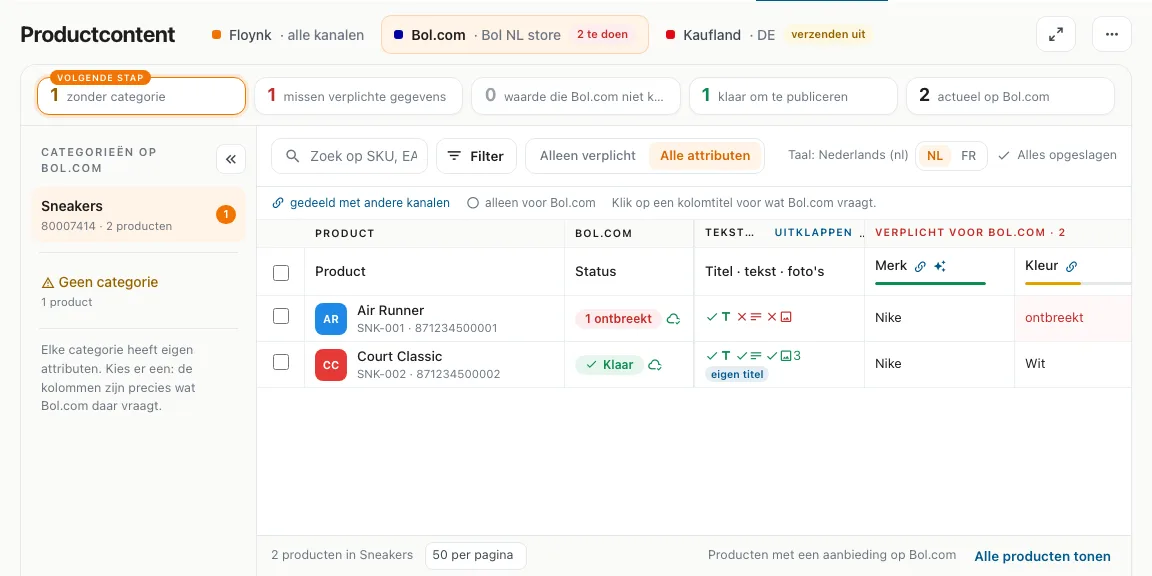Collapse the categories sidebar with double chevron
Image resolution: width=1152 pixels, height=576 pixels.
click(231, 159)
